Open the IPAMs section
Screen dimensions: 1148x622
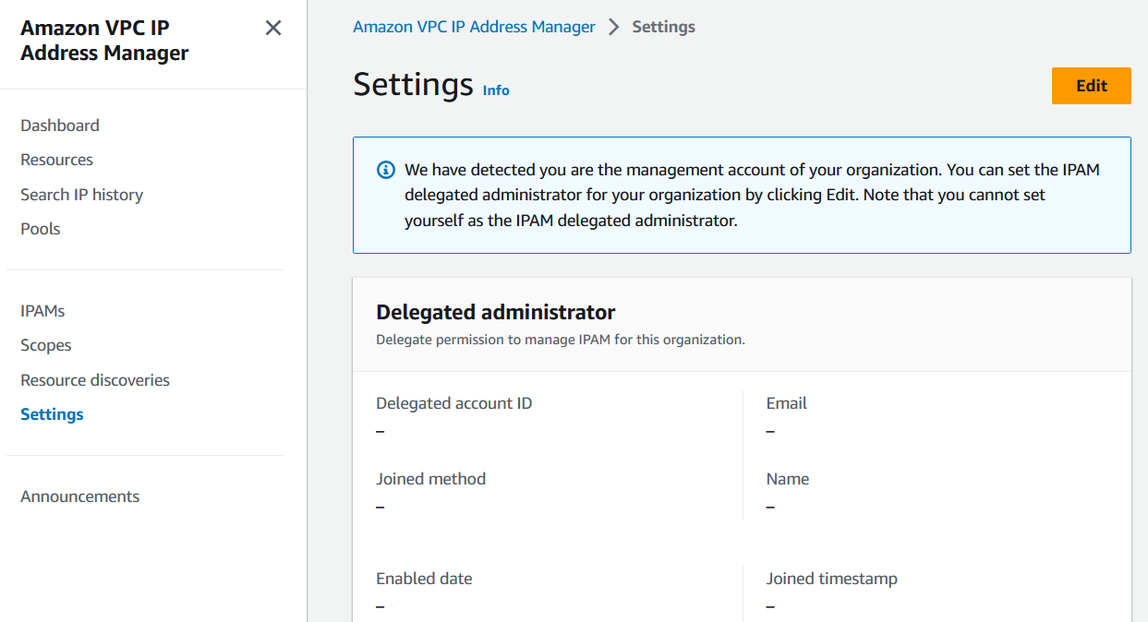[x=43, y=311]
